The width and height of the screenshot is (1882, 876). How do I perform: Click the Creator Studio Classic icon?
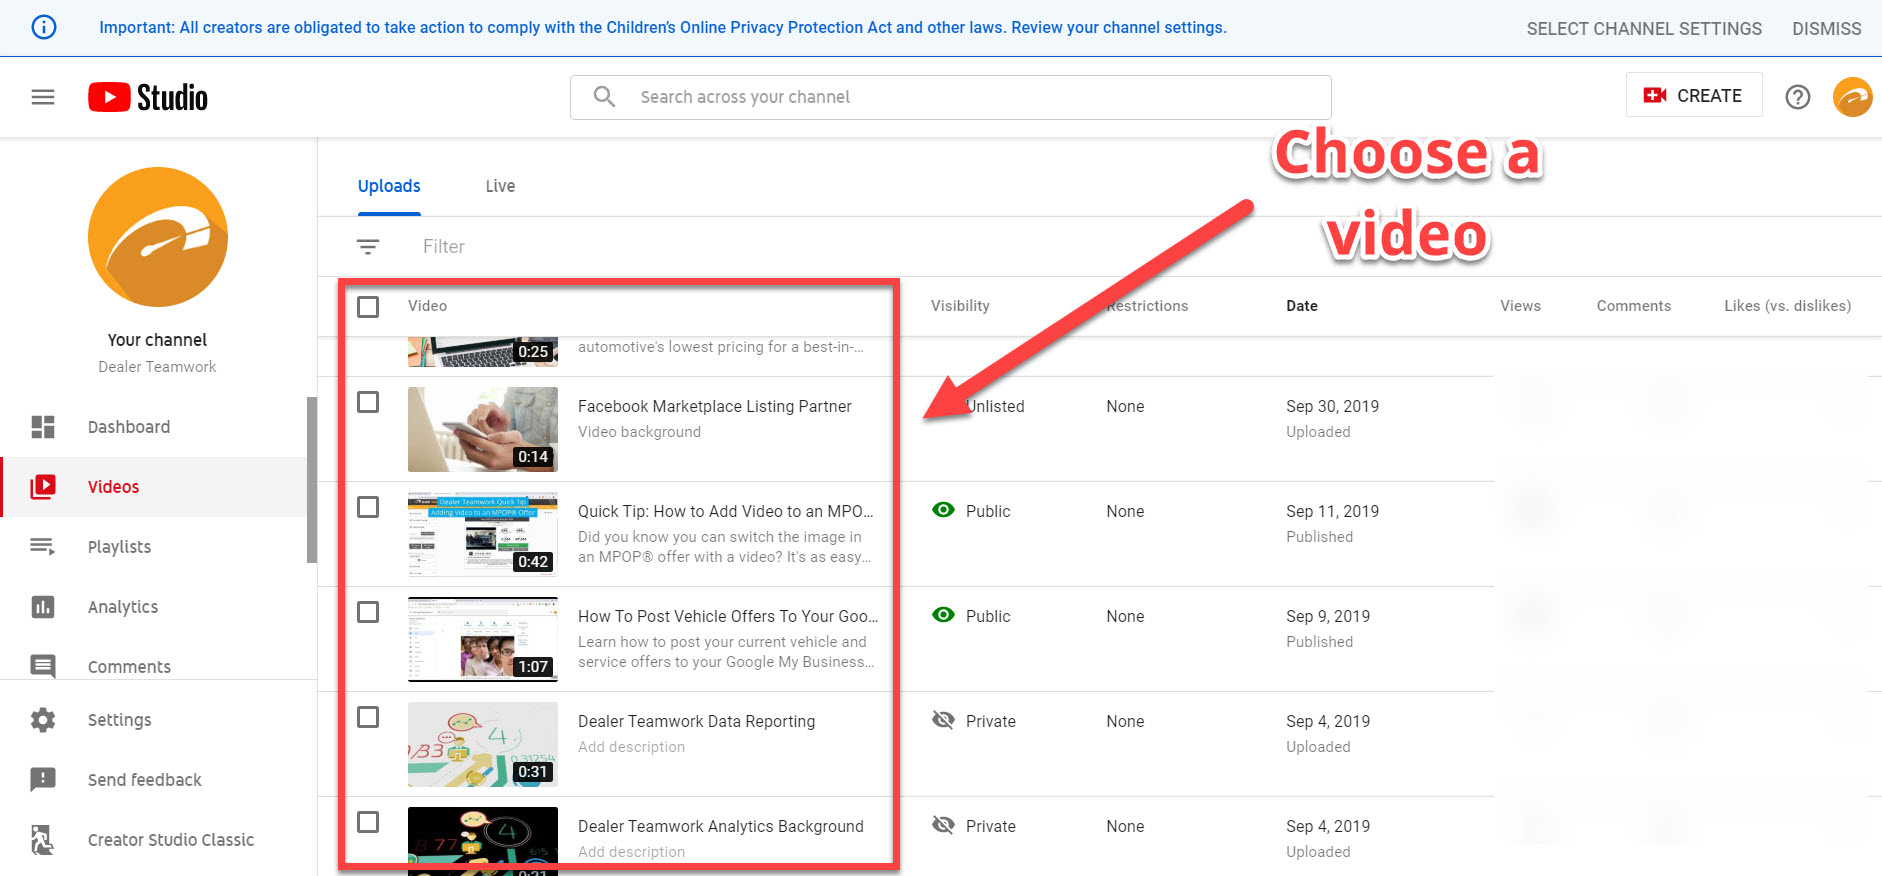click(x=43, y=840)
